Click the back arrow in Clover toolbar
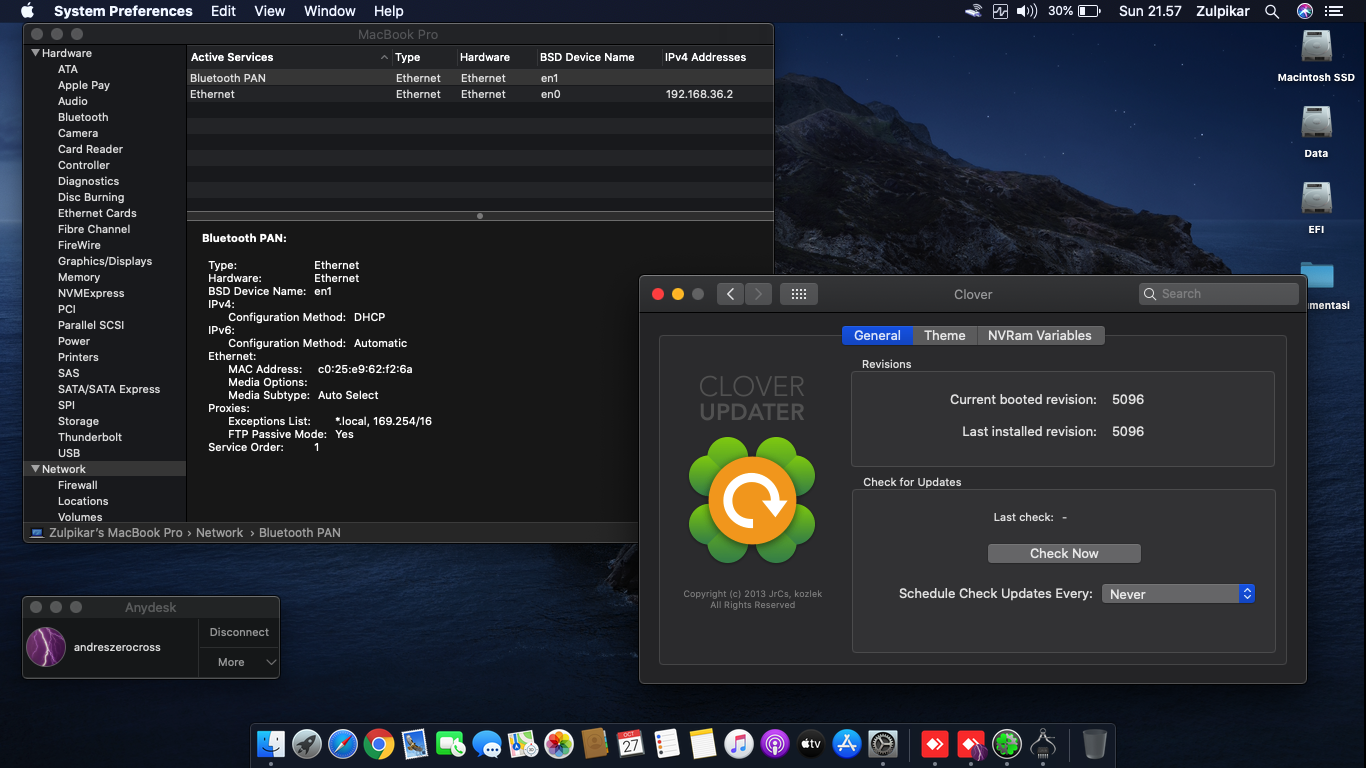 pos(730,294)
